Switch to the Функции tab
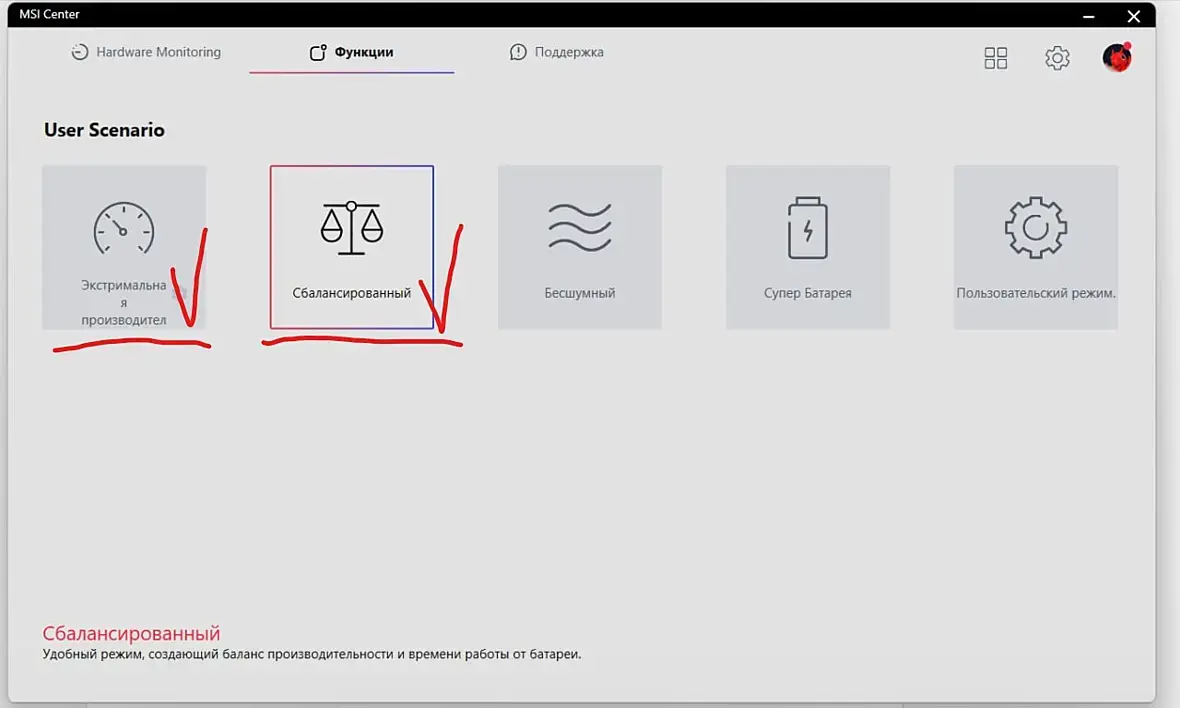The height and width of the screenshot is (708, 1180). tap(351, 52)
